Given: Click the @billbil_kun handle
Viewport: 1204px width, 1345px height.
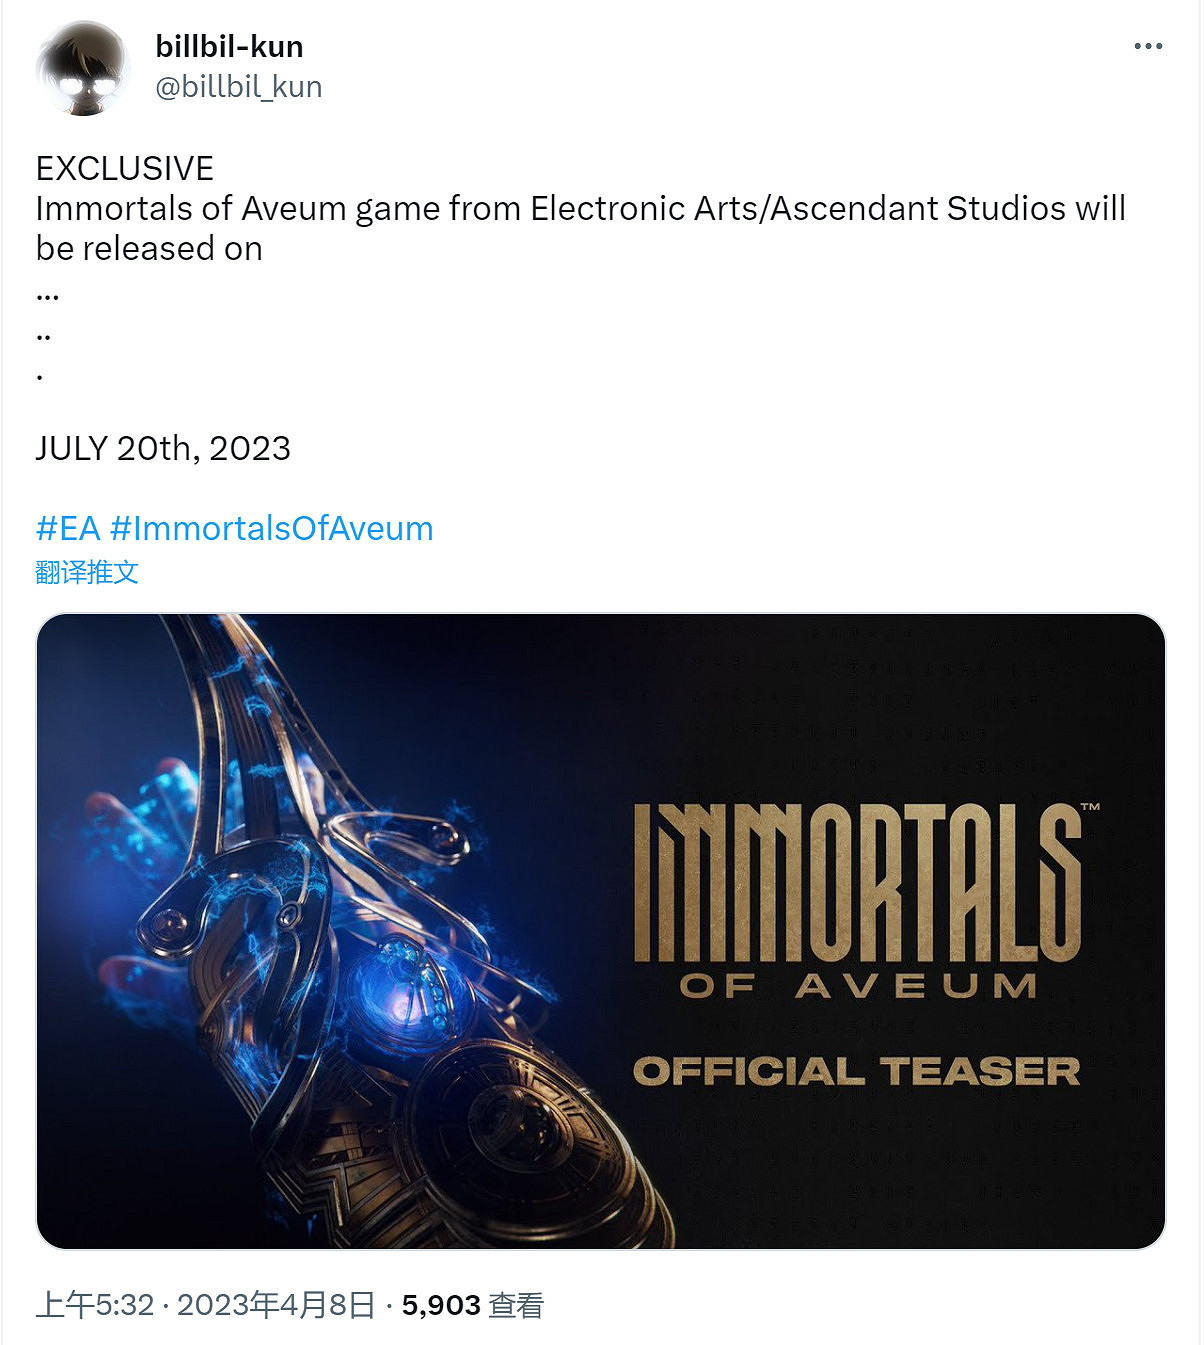Looking at the screenshot, I should pos(238,87).
